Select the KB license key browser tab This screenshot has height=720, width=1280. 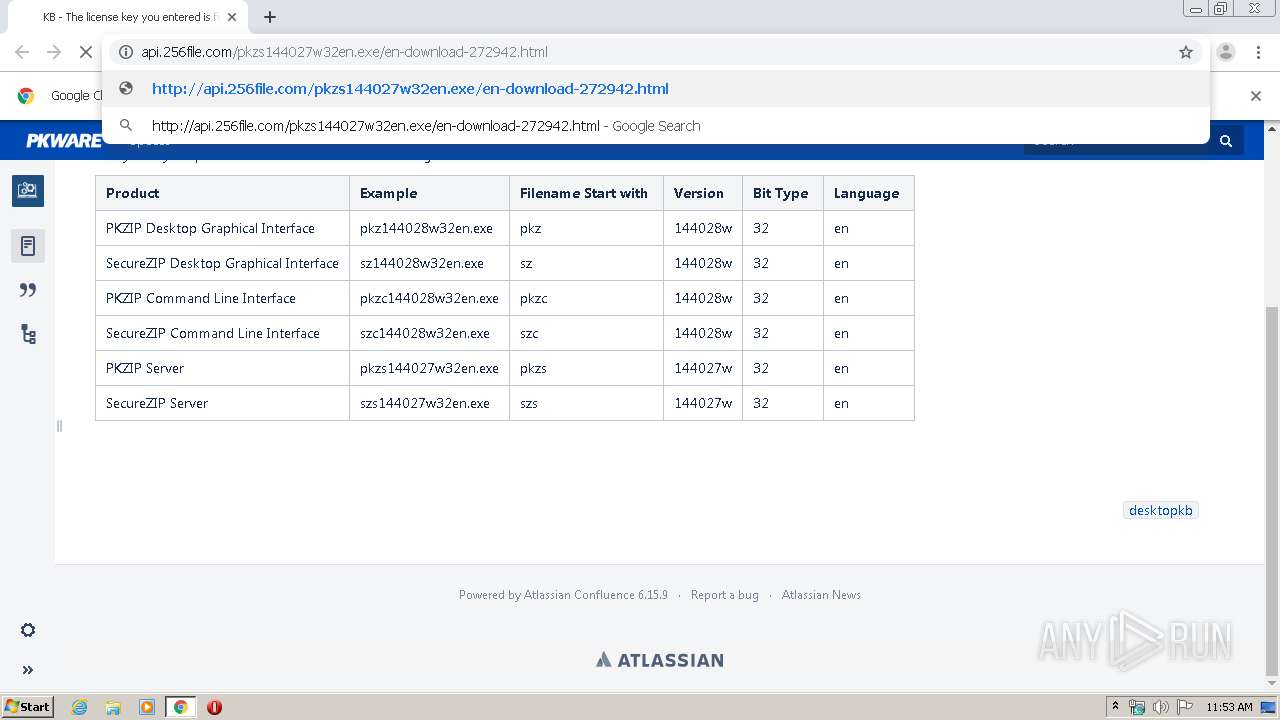pos(126,17)
